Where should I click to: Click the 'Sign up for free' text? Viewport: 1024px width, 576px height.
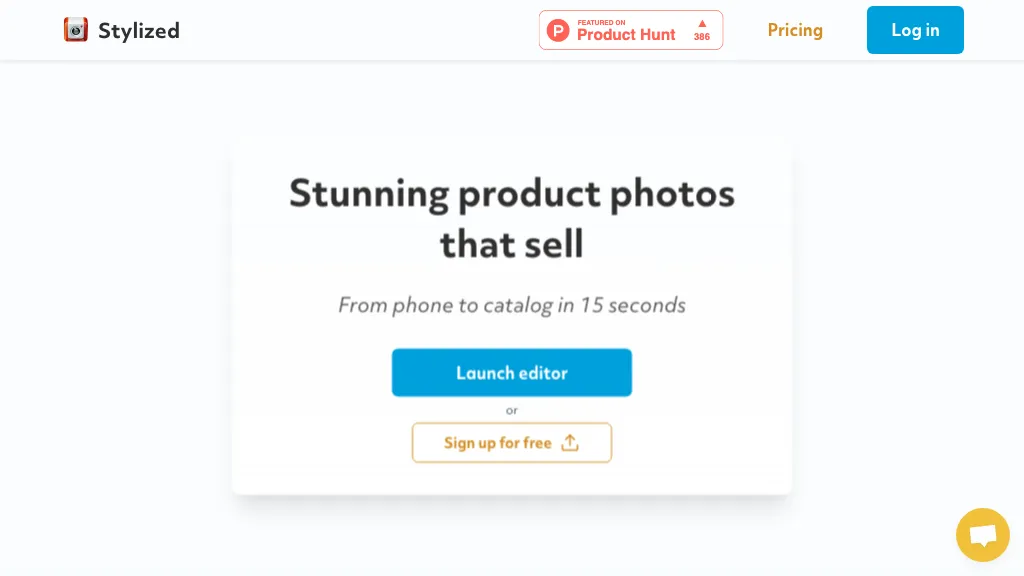pos(497,443)
